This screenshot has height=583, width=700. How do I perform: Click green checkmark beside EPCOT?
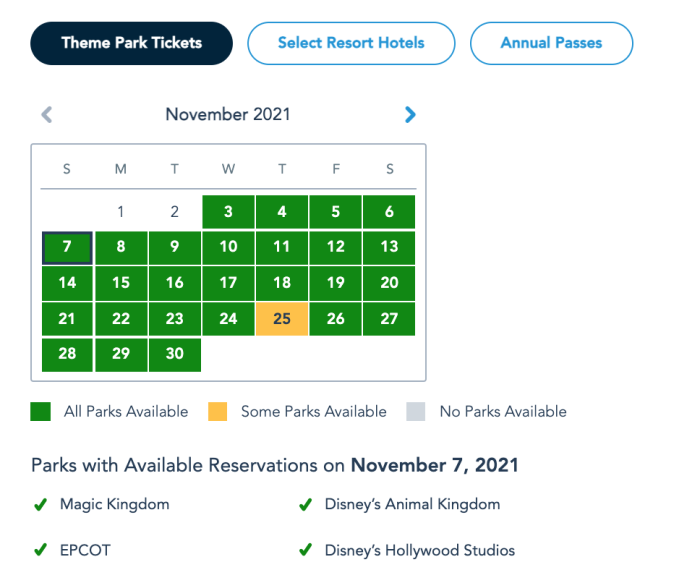pos(41,550)
